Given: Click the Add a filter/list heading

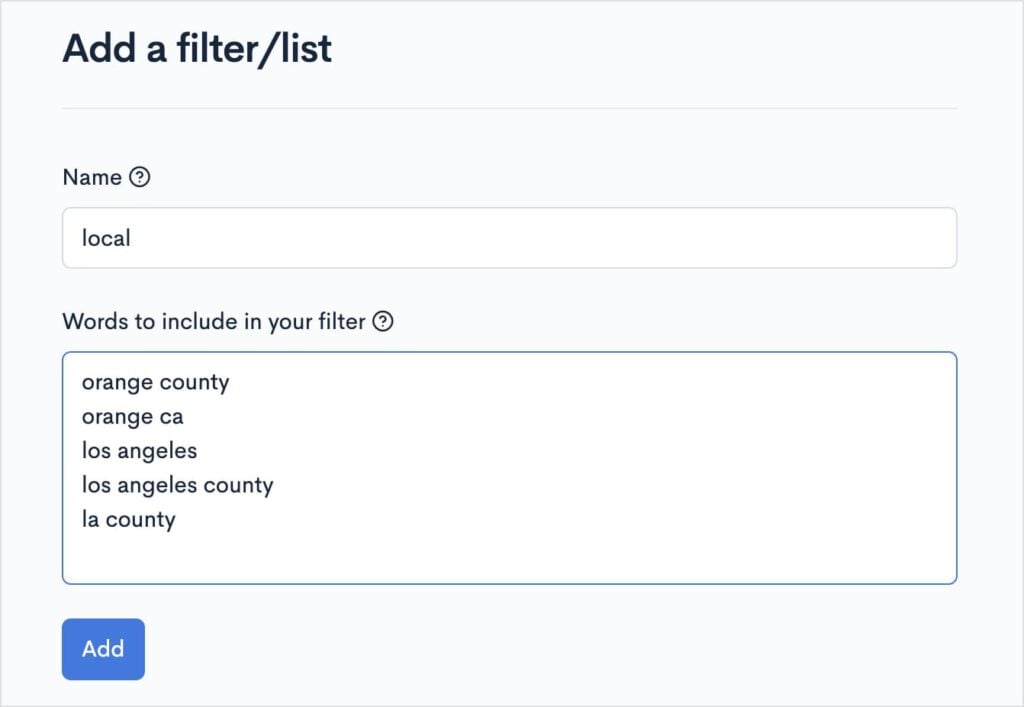Looking at the screenshot, I should (x=197, y=48).
